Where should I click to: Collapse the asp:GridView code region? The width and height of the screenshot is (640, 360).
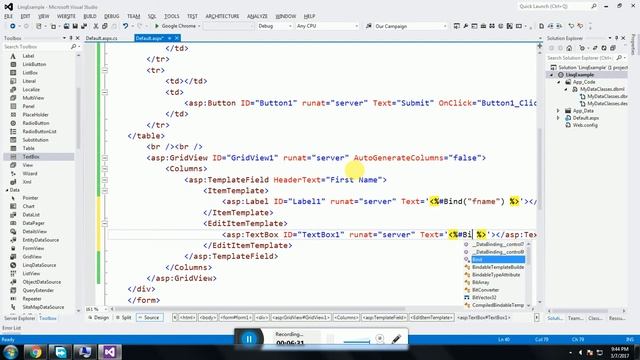pyautogui.click(x=105, y=158)
